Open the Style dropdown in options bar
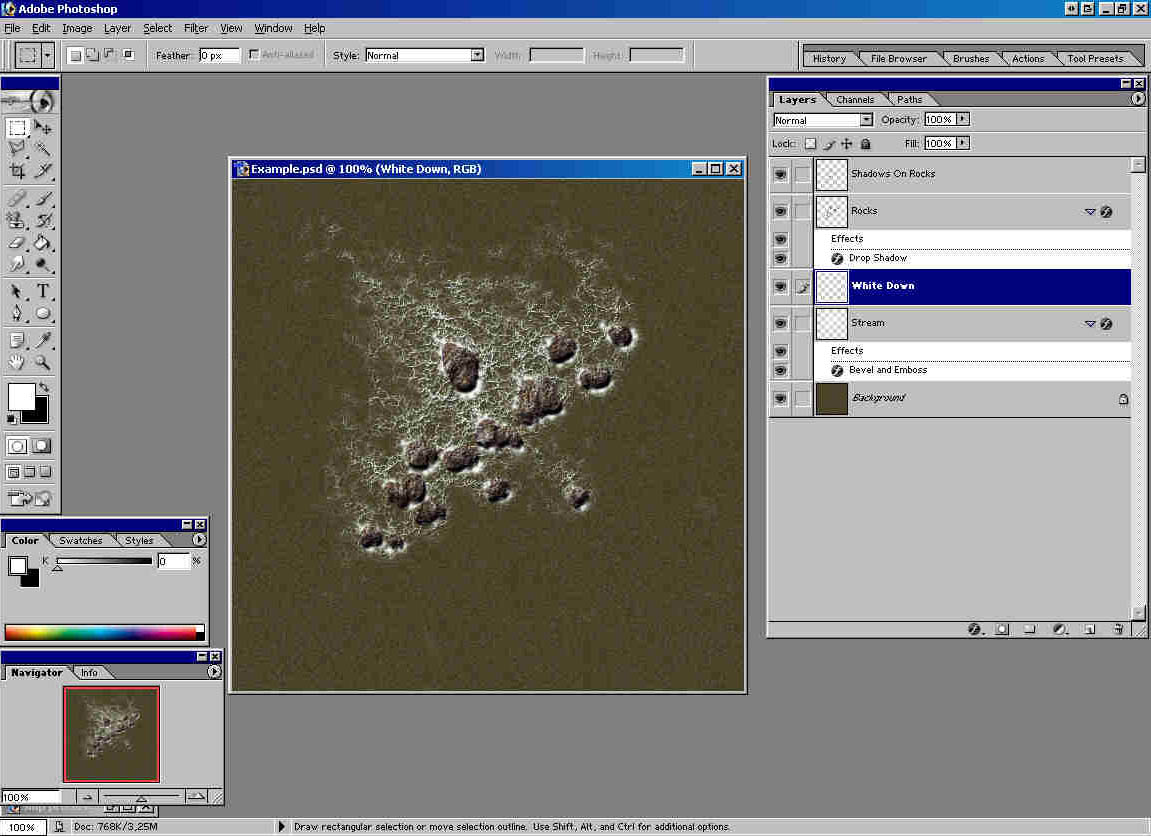1151x836 pixels. pyautogui.click(x=477, y=56)
